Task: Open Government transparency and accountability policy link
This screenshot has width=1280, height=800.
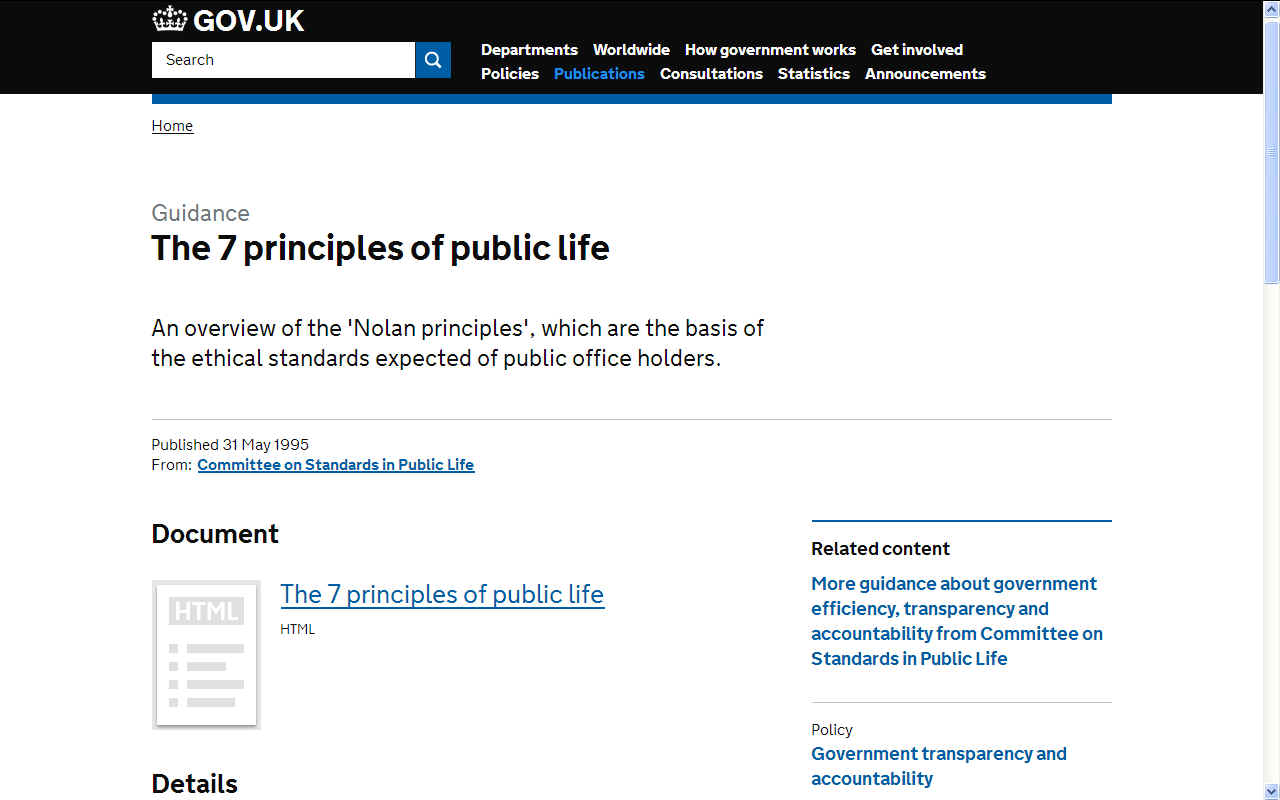Action: (x=939, y=766)
